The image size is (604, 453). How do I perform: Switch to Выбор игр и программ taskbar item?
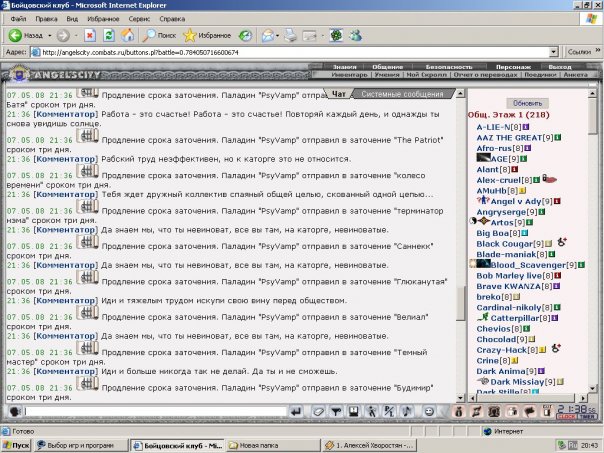80,445
